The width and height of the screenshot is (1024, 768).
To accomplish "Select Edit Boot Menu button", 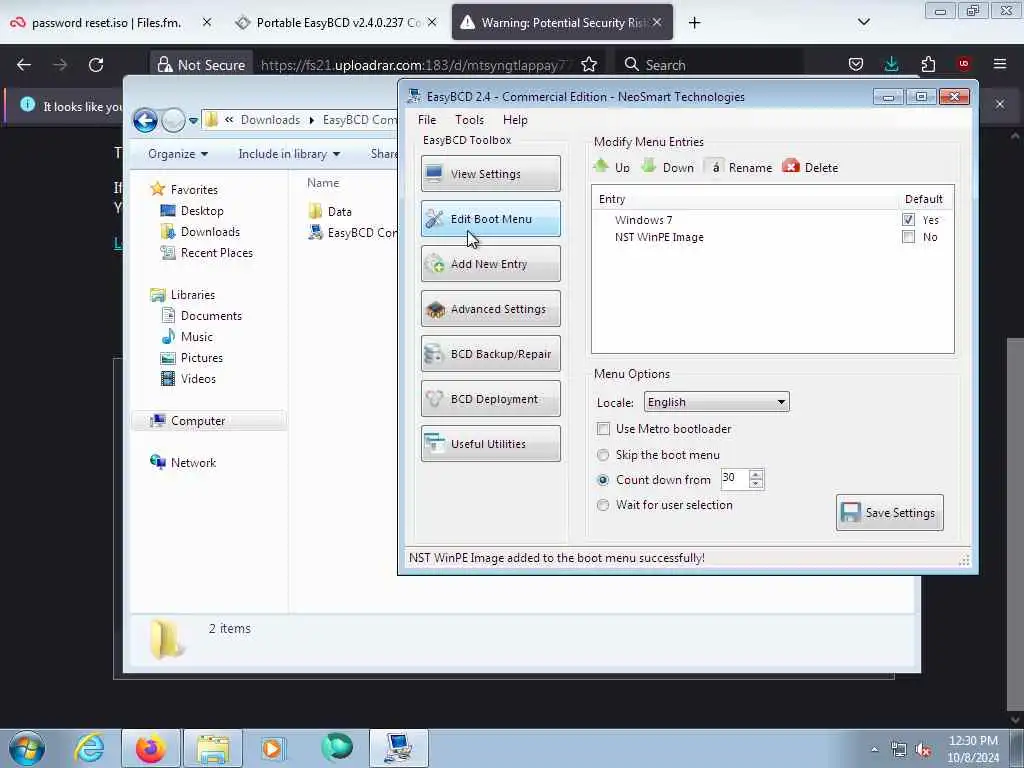I will tap(490, 219).
